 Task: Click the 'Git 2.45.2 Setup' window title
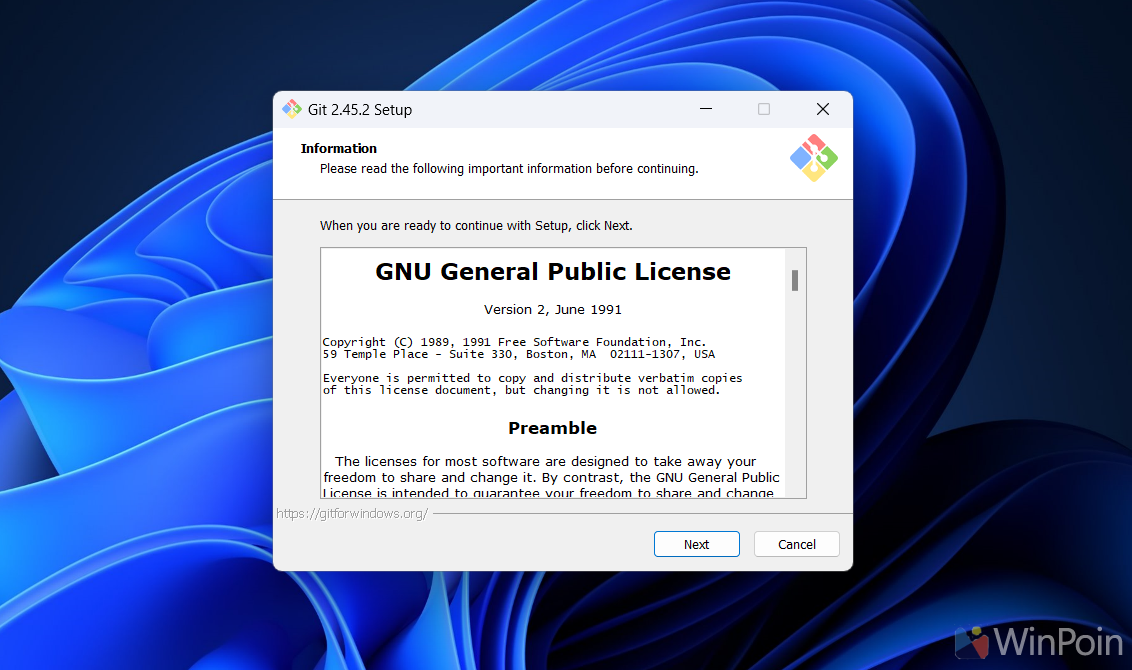pyautogui.click(x=360, y=110)
